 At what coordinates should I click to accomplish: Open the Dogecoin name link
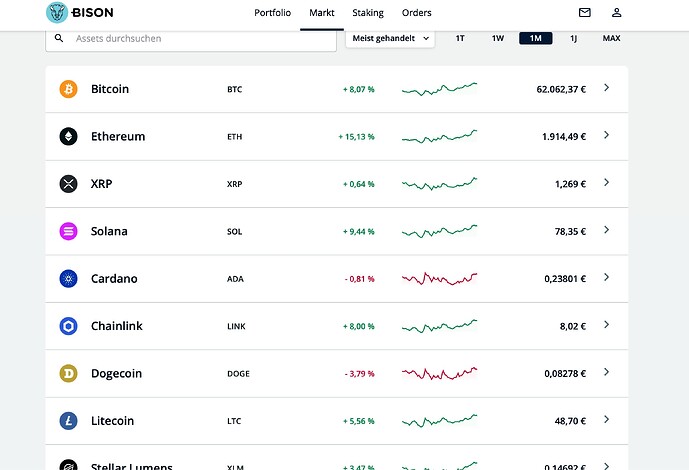[x=116, y=373]
